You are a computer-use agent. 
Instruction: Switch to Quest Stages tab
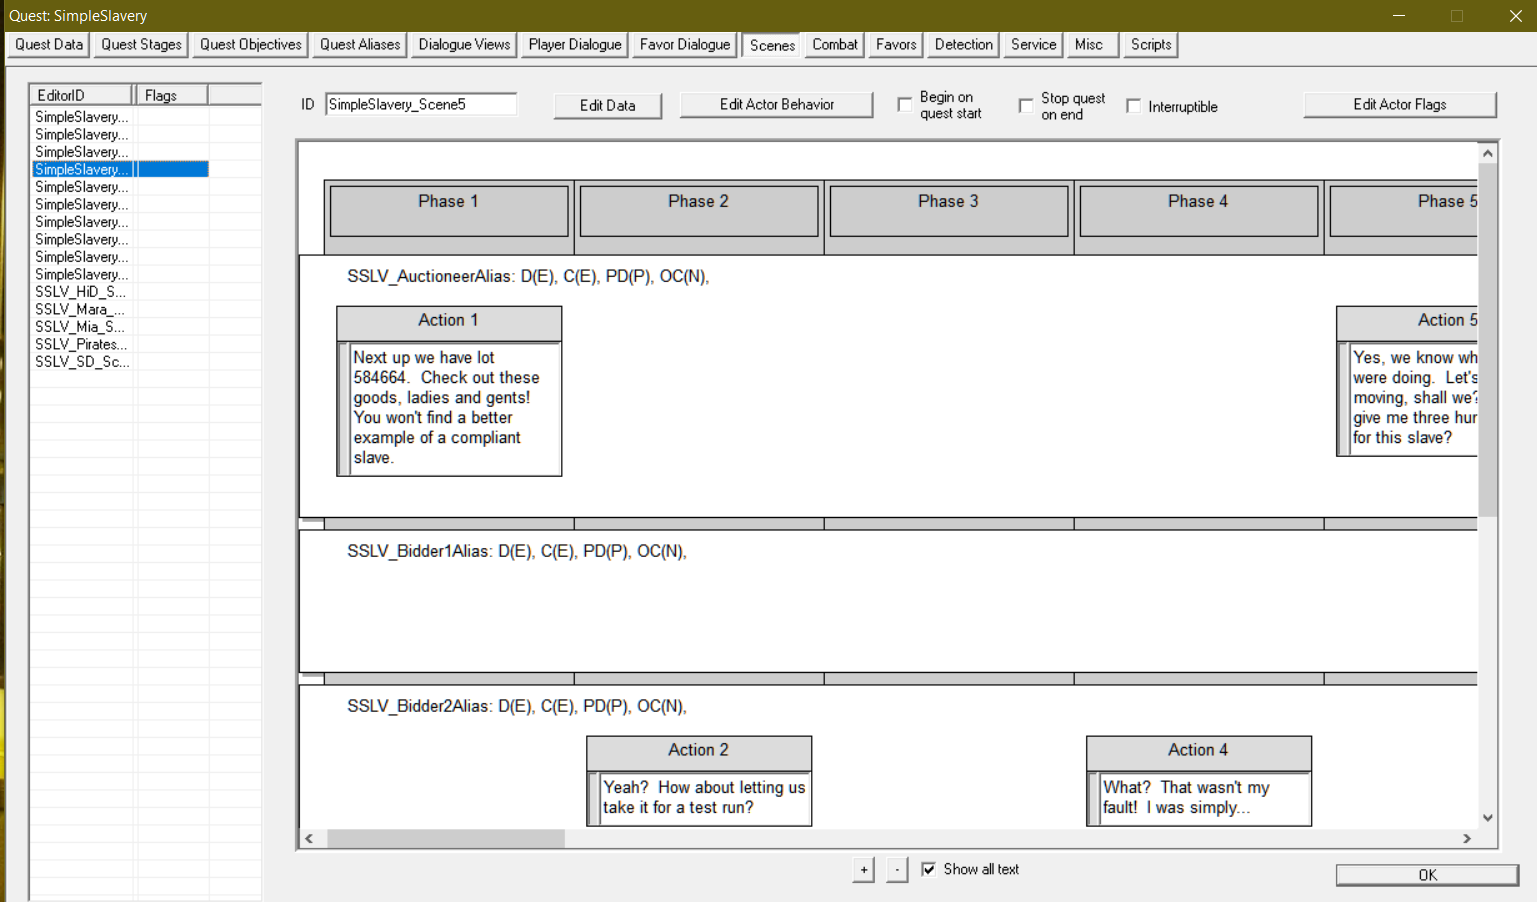(x=141, y=45)
